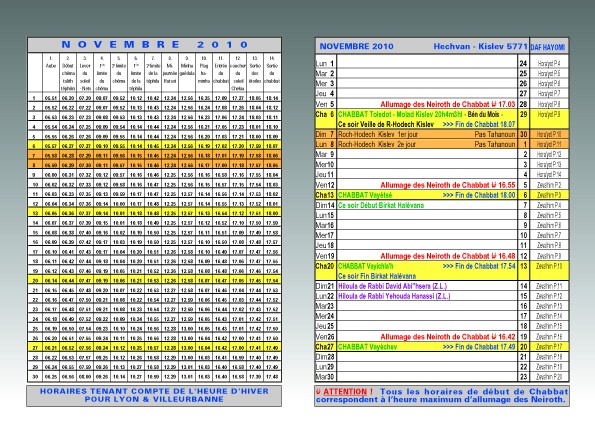Select the "Jeu25" day label
The width and height of the screenshot is (595, 425).
point(325,326)
